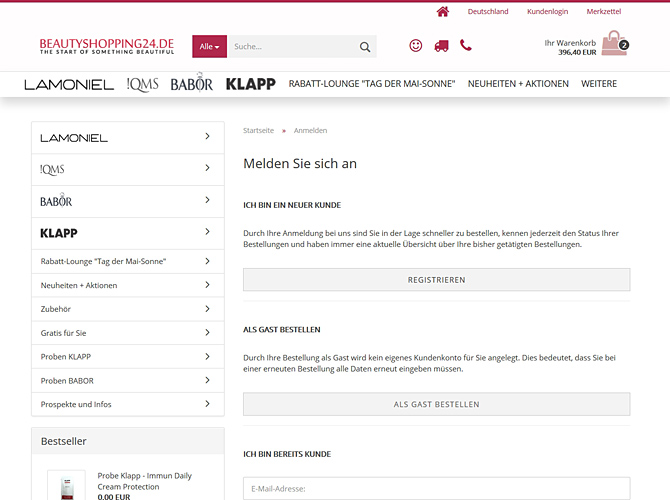
Task: Open !QMS brand logo in top navigation
Action: click(x=143, y=84)
